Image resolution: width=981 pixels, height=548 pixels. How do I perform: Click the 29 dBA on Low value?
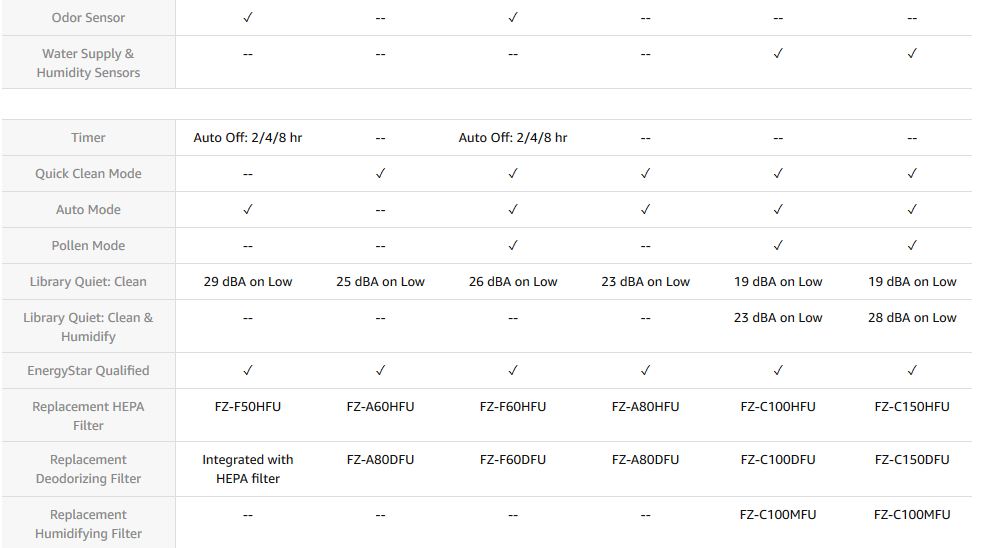(248, 282)
